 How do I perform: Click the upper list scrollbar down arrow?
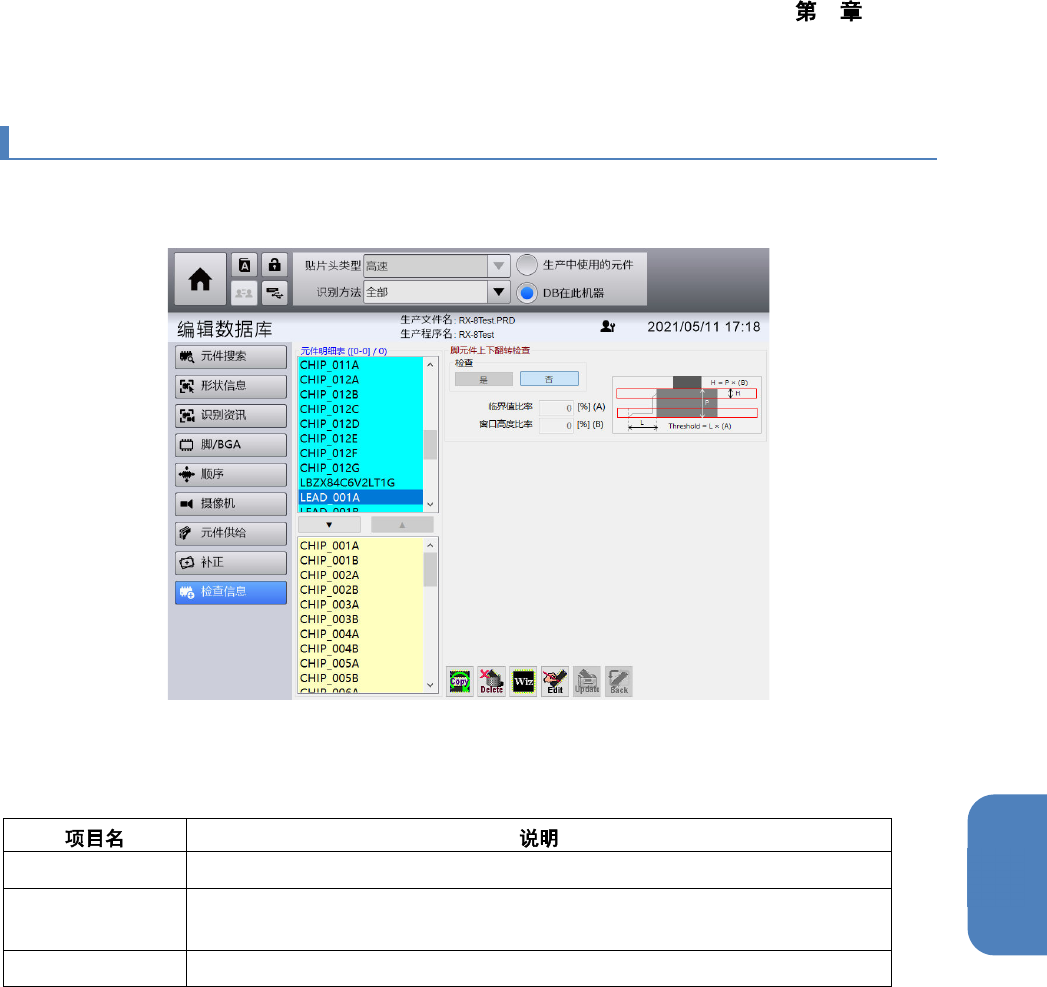[430, 504]
